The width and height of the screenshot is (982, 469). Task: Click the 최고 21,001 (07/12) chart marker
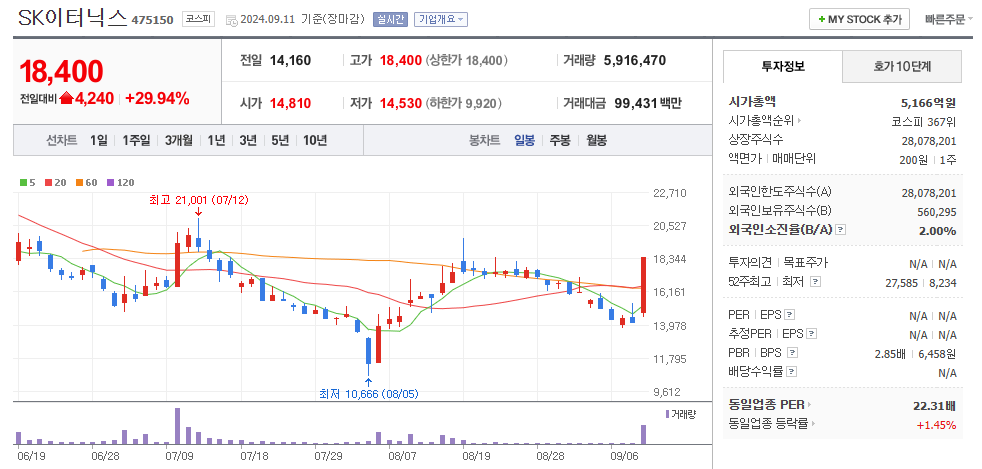(199, 200)
